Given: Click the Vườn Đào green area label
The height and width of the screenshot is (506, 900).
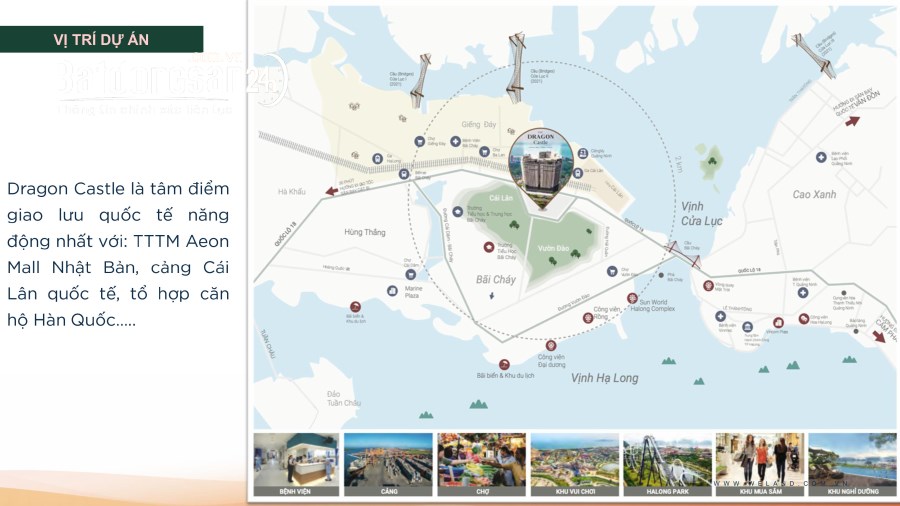Looking at the screenshot, I should coord(553,248).
